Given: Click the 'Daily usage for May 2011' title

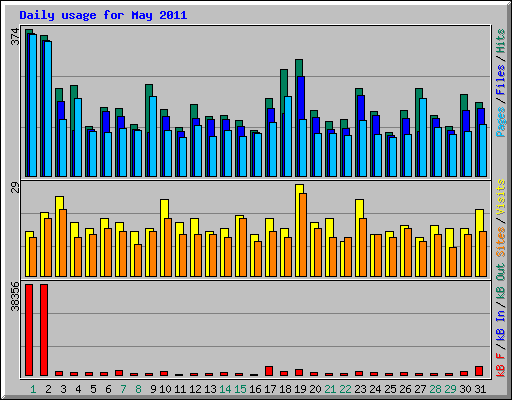Looking at the screenshot, I should click(103, 15).
